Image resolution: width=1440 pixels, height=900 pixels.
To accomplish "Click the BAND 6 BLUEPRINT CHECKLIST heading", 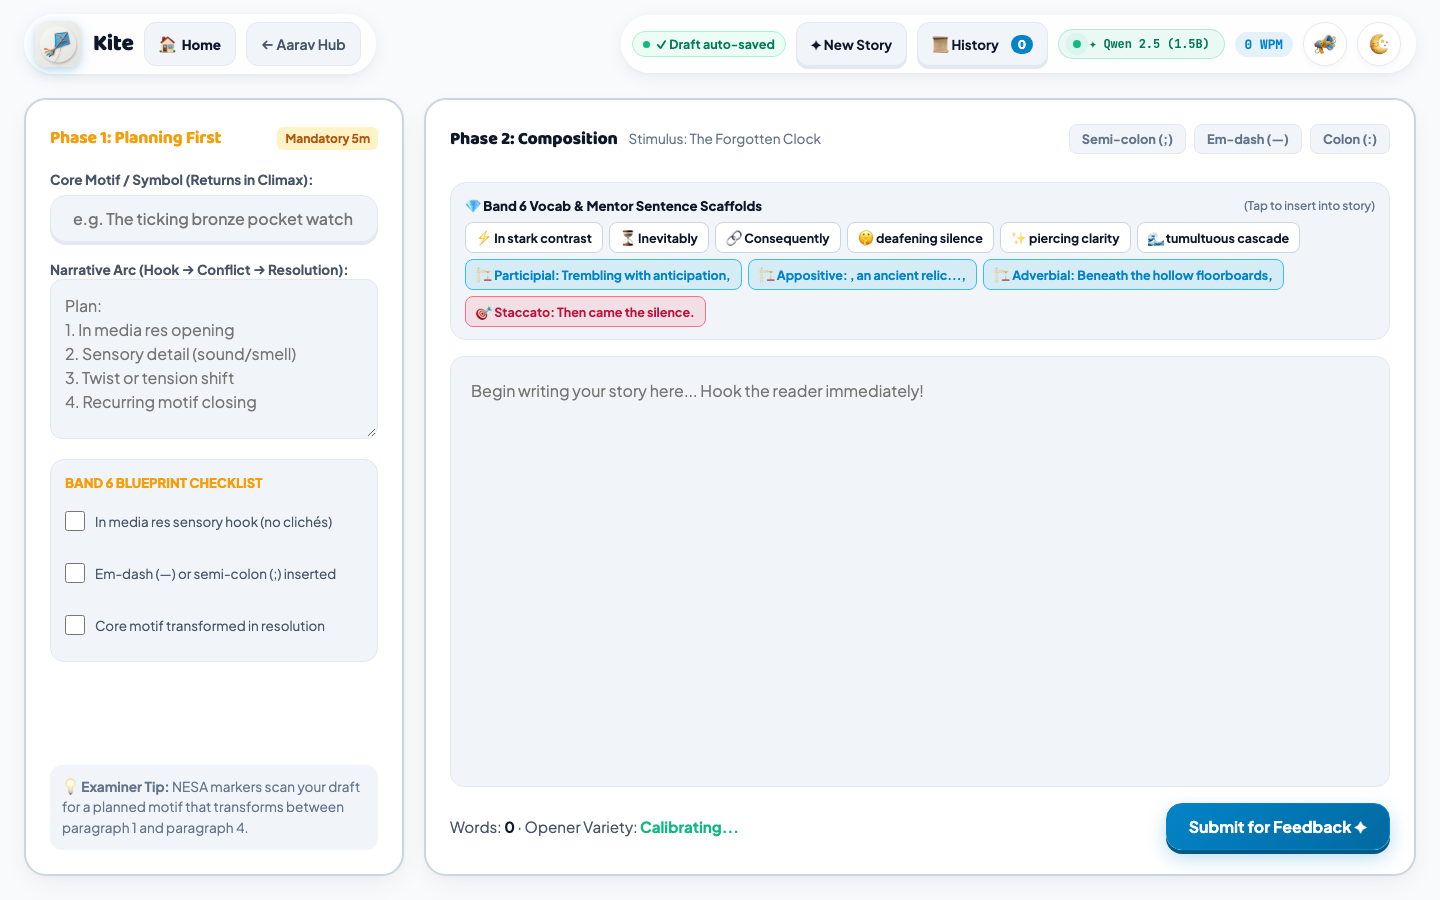I will 164,483.
